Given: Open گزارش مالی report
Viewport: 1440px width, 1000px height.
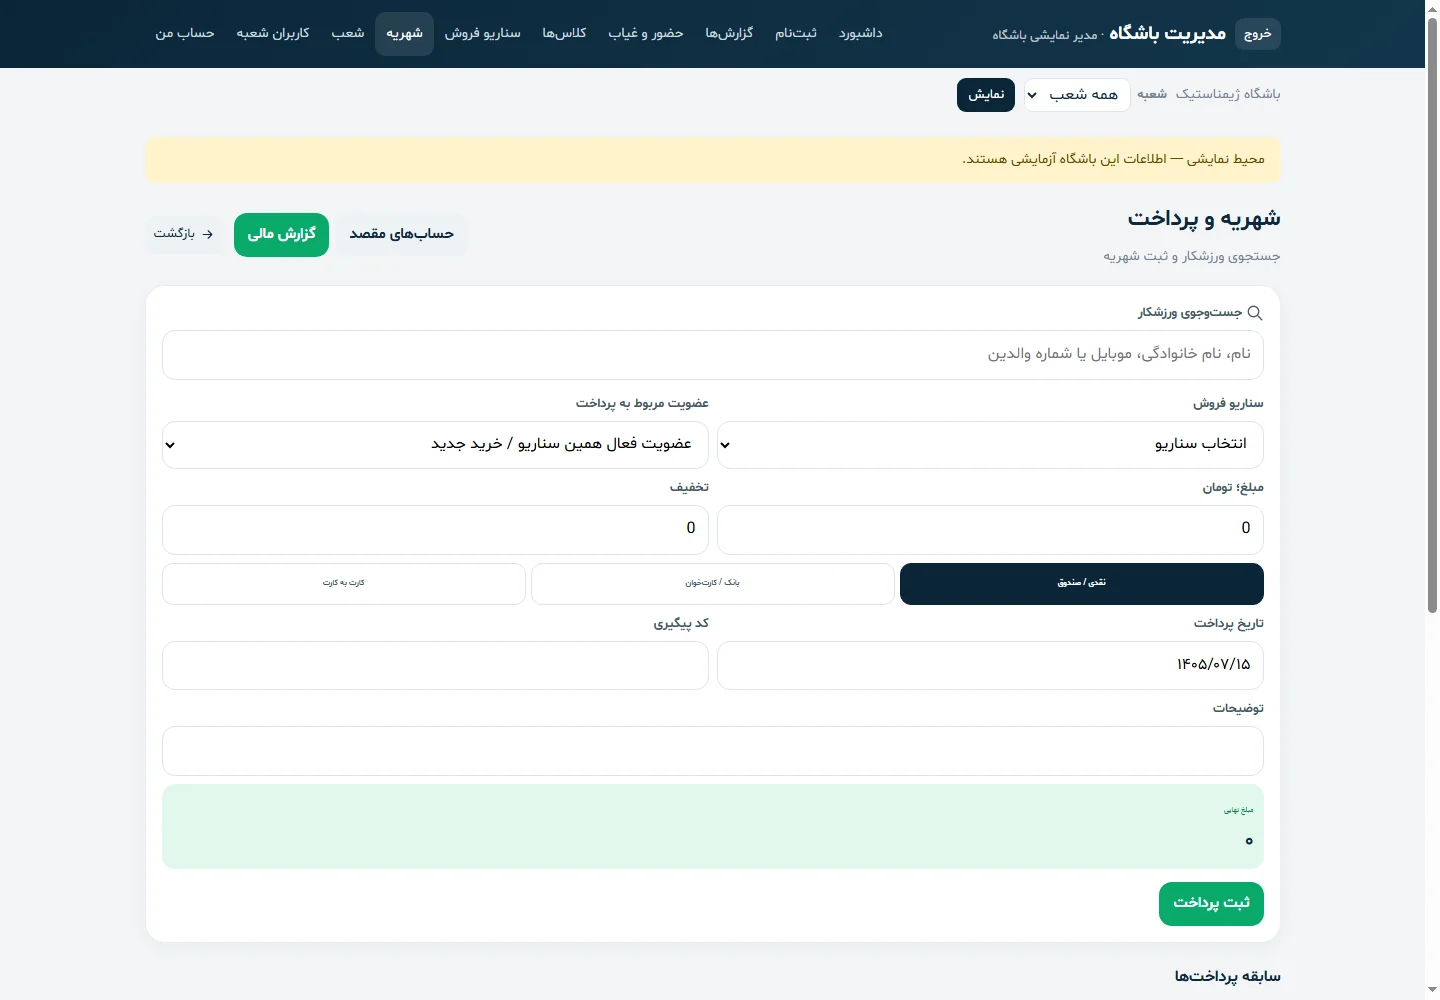Looking at the screenshot, I should (x=281, y=234).
